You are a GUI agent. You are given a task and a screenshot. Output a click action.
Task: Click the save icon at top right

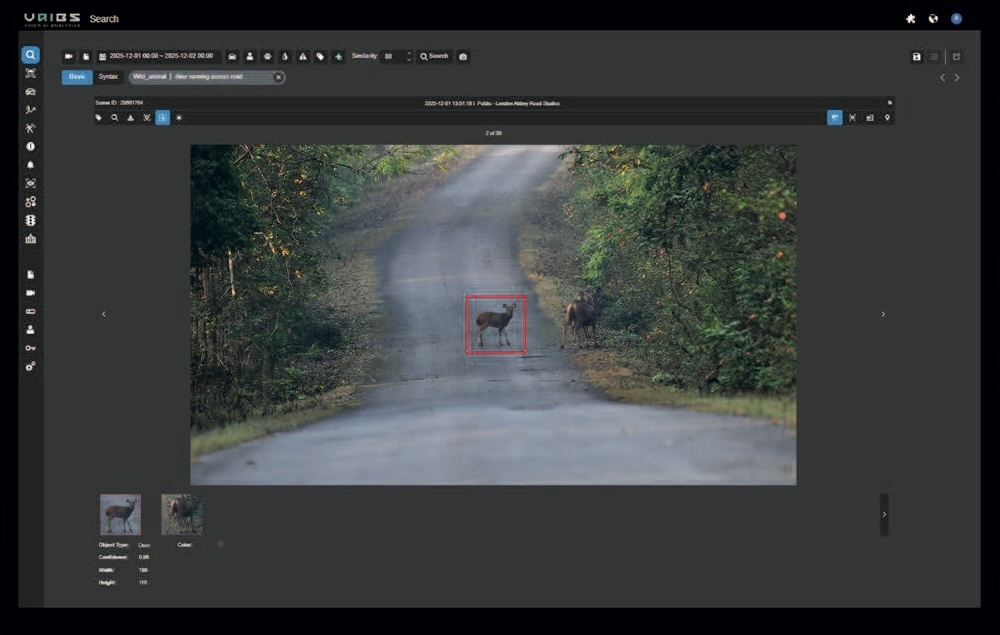pos(916,57)
